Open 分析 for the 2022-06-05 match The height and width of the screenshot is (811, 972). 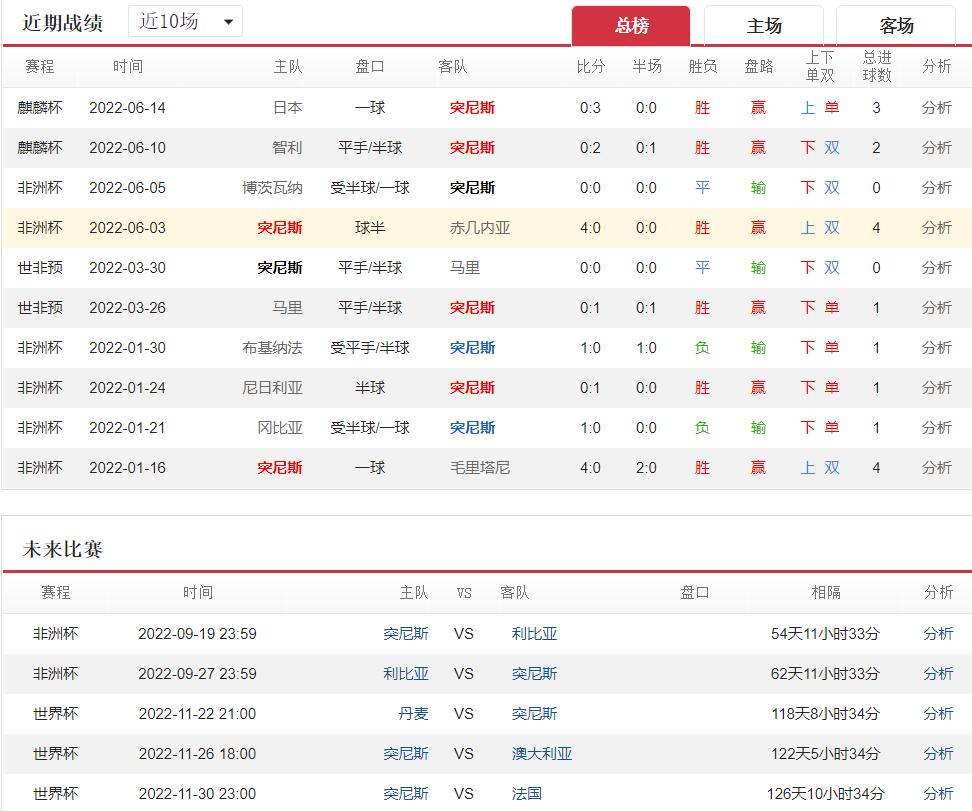tap(936, 188)
